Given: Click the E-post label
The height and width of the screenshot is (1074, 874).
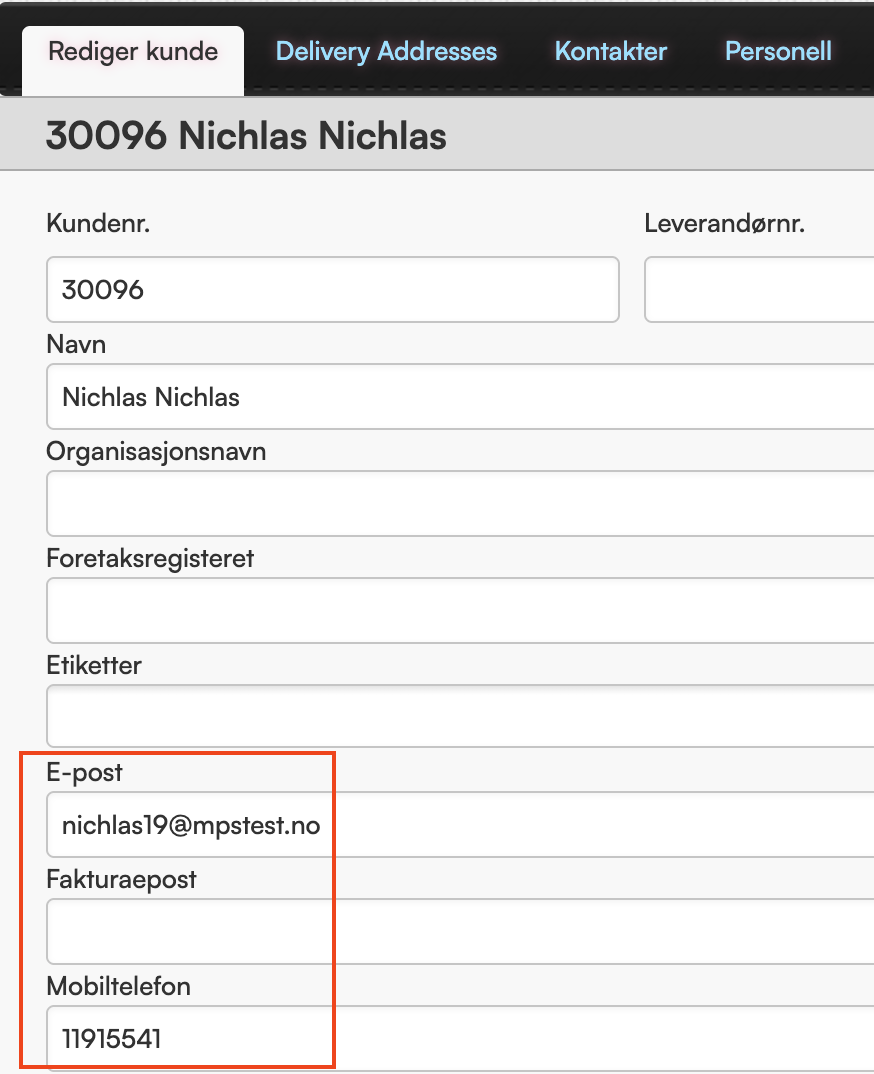Looking at the screenshot, I should [x=84, y=773].
